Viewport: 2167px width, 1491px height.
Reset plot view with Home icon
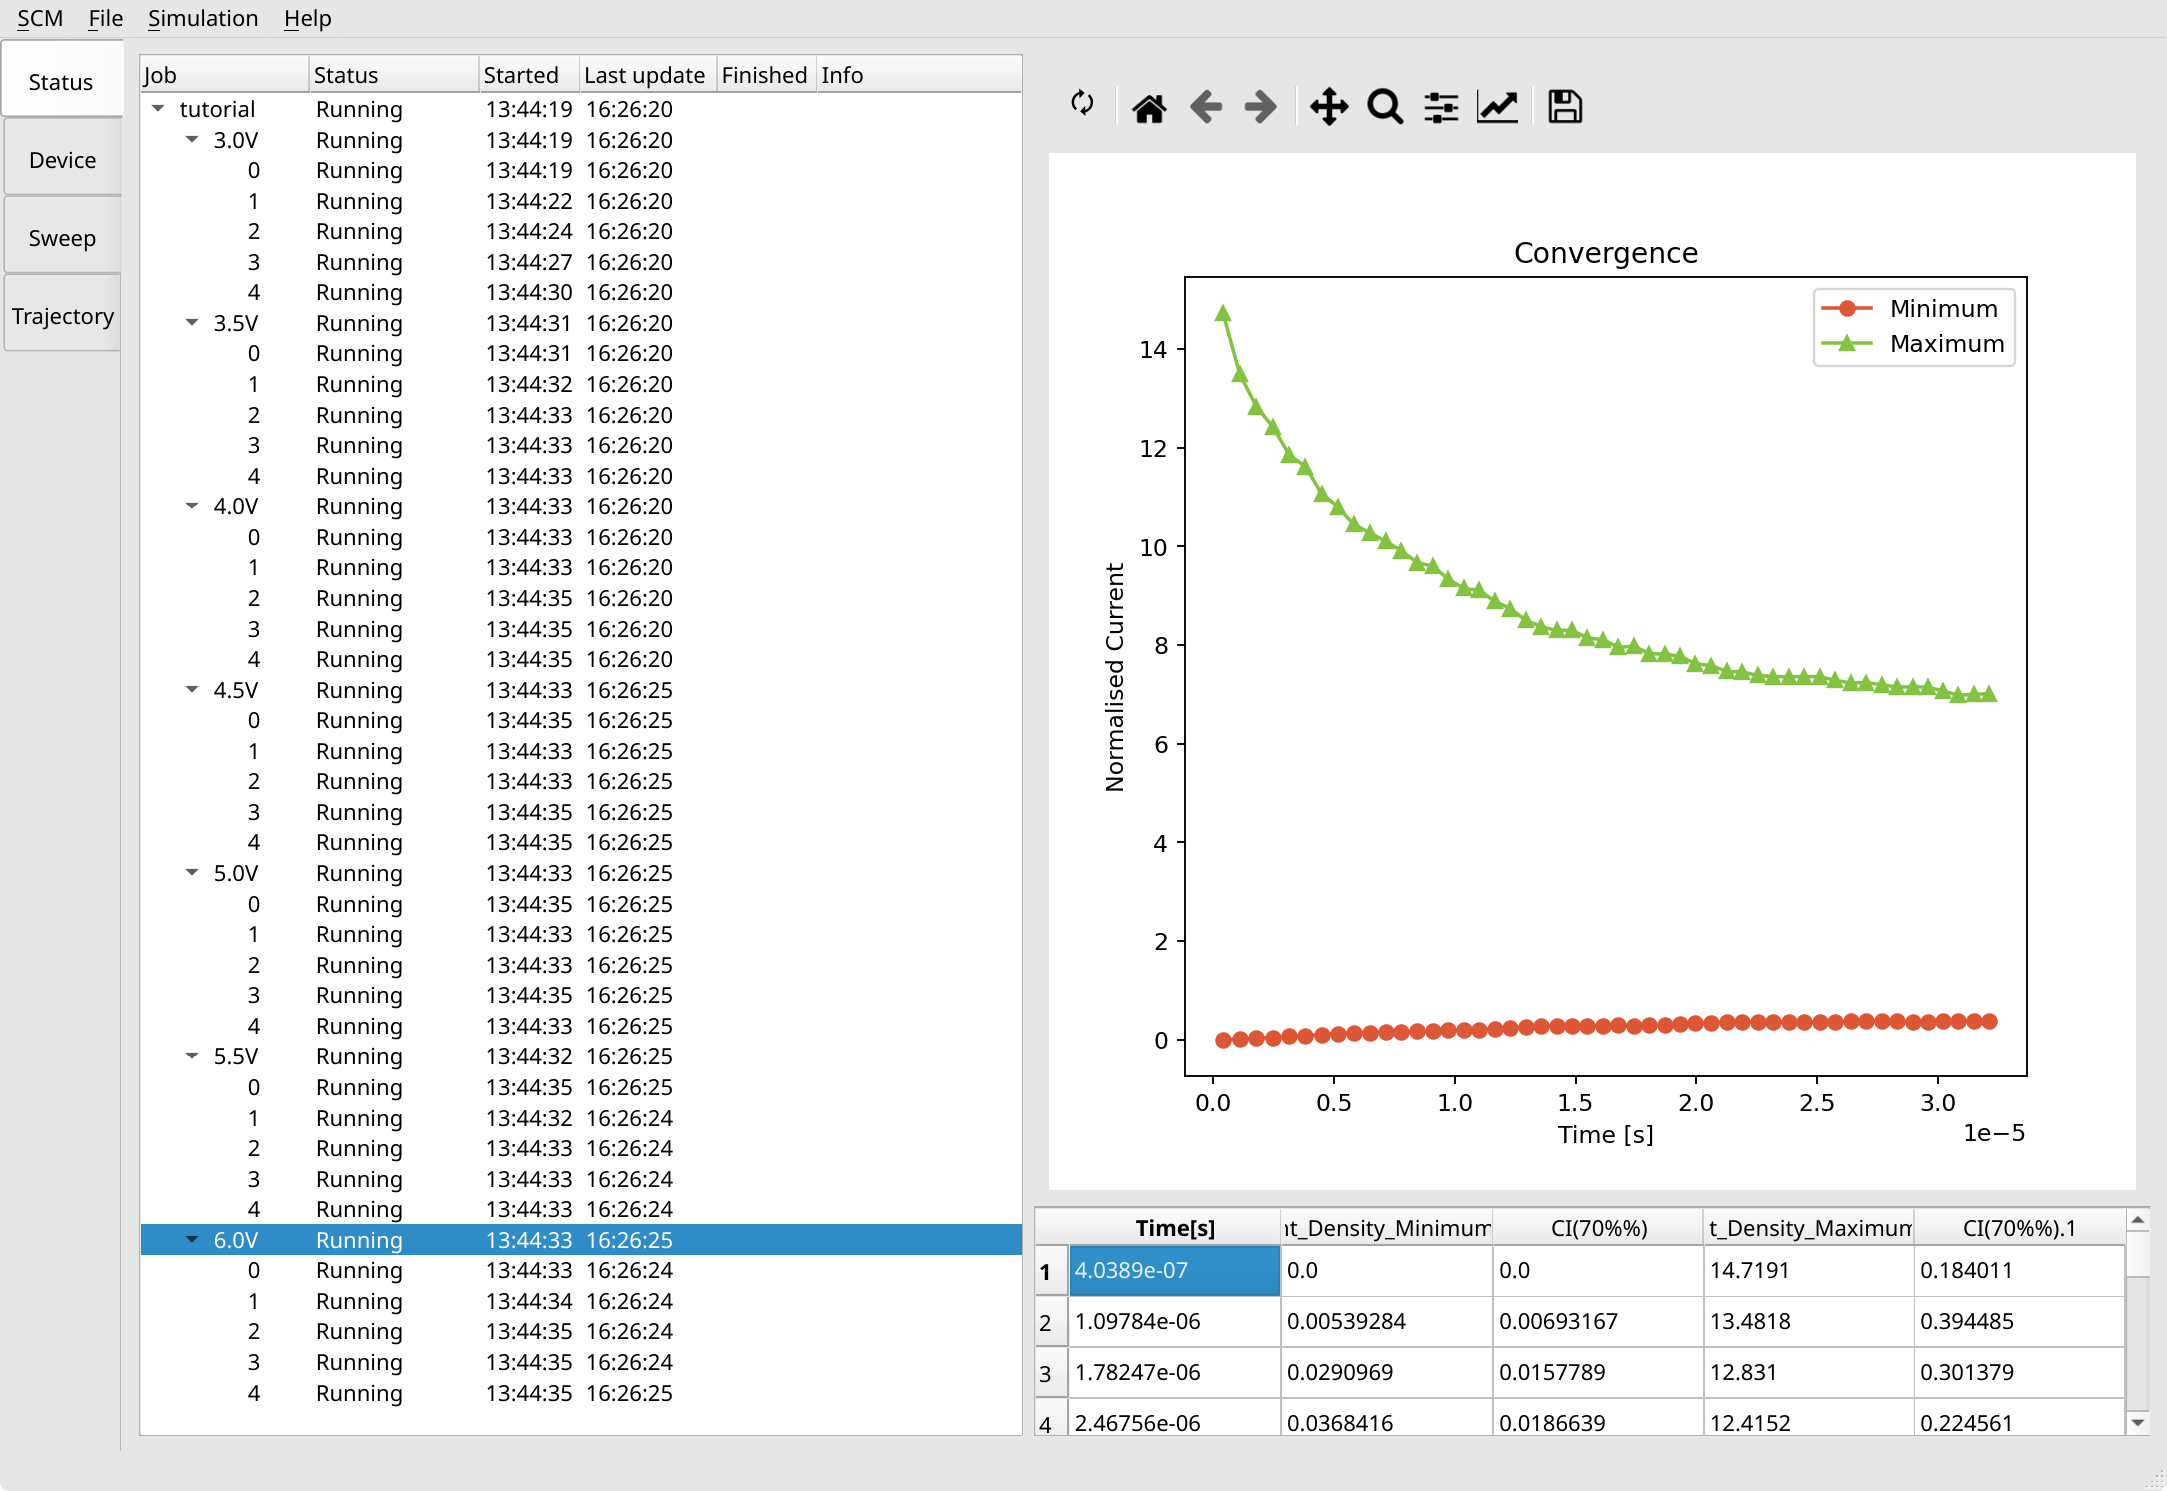1149,107
